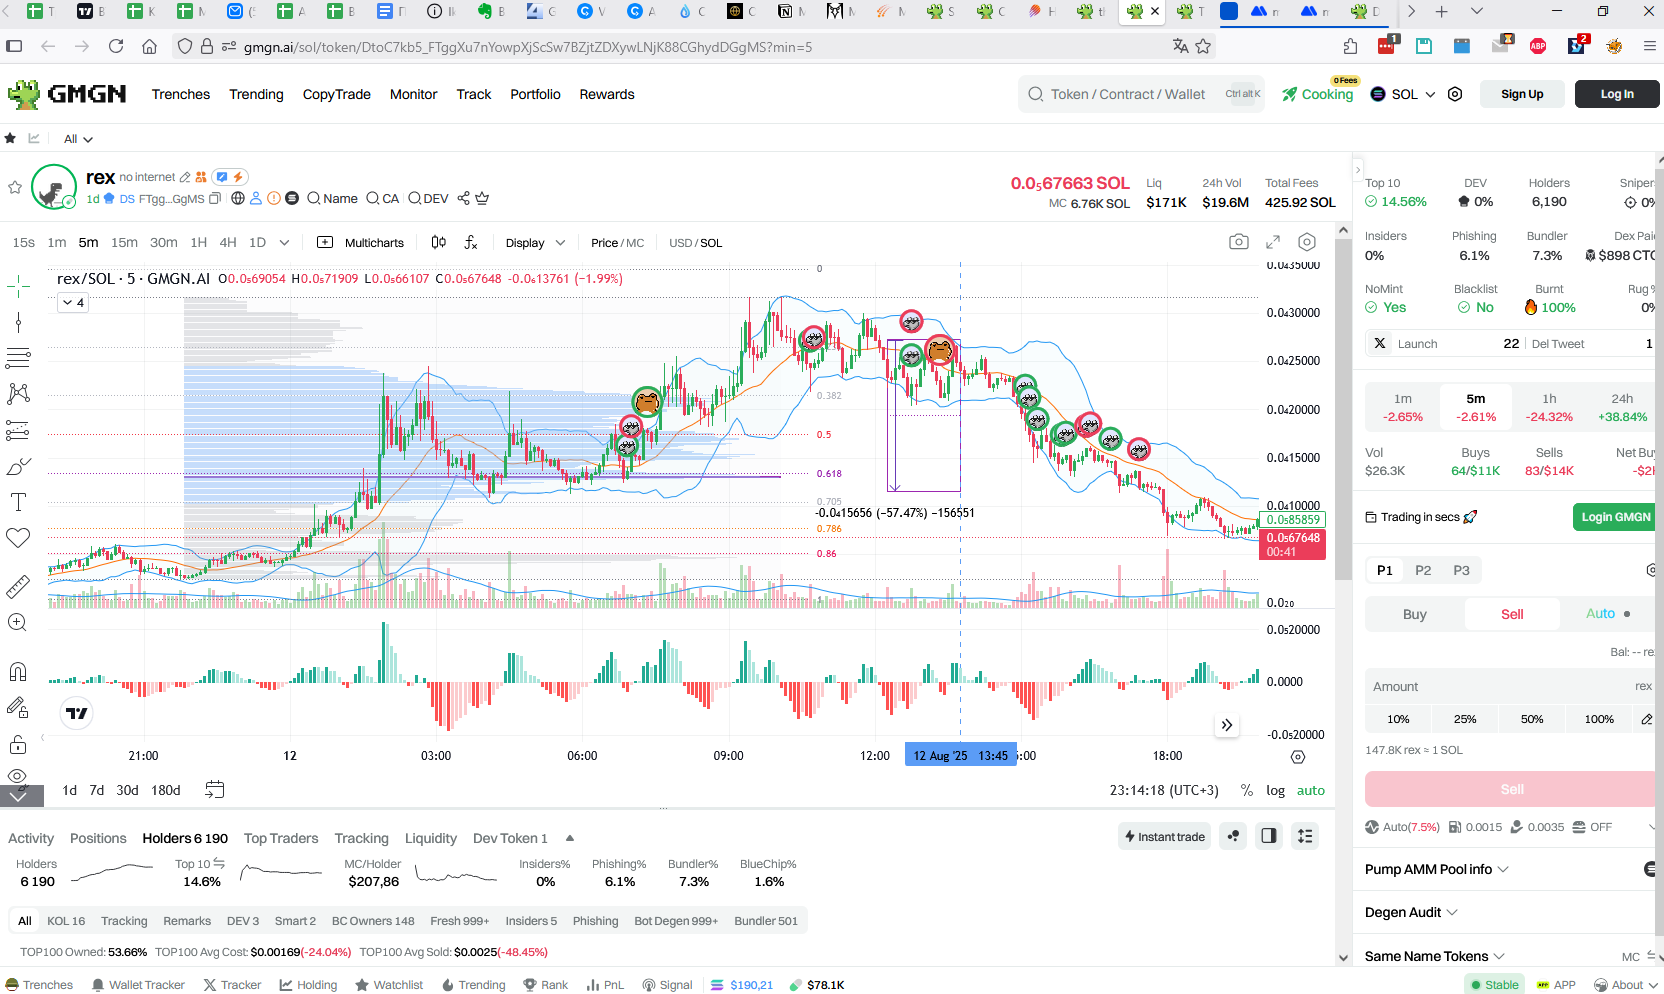This screenshot has width=1664, height=994.
Task: Expand Same Name Tokens section
Action: [x=1435, y=956]
